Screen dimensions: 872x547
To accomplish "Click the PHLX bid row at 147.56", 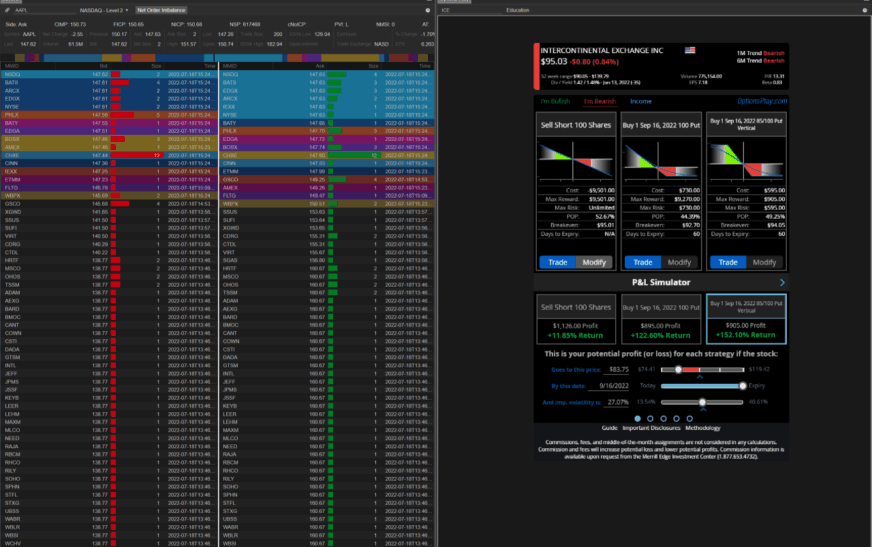I will 109,115.
